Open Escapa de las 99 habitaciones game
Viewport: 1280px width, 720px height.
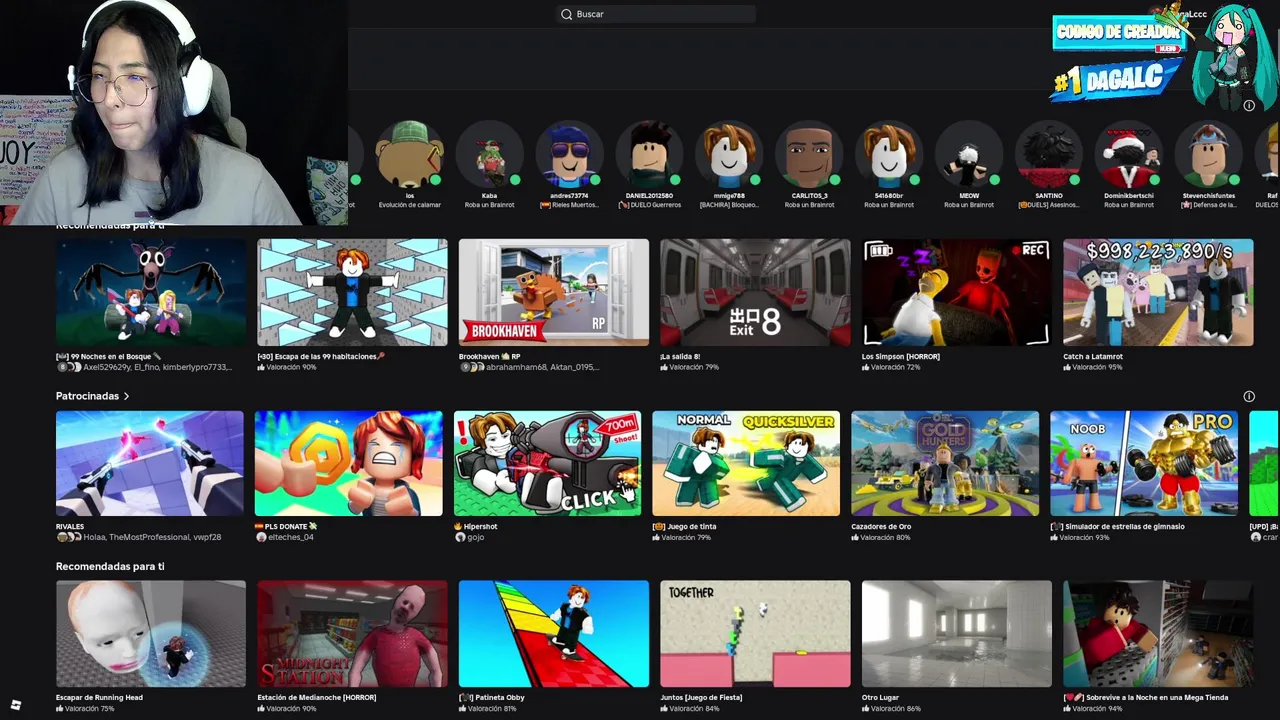[x=352, y=292]
